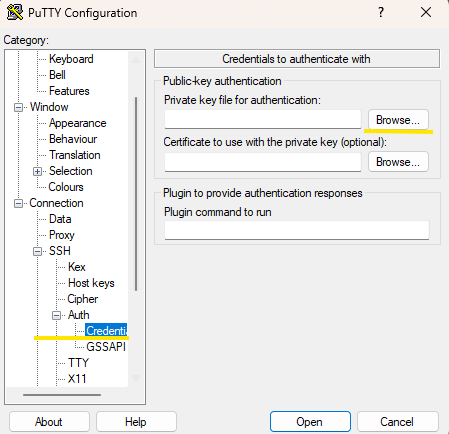Click the category tree vertical scrollbar thumb
The width and height of the screenshot is (449, 434).
tap(136, 194)
